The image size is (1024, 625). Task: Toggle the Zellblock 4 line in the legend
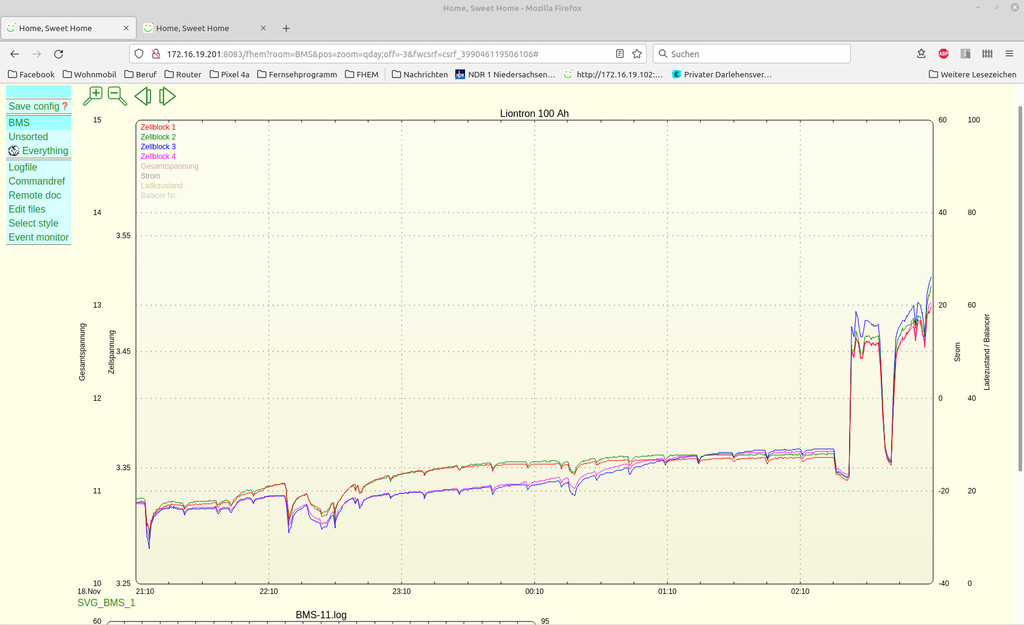point(158,157)
